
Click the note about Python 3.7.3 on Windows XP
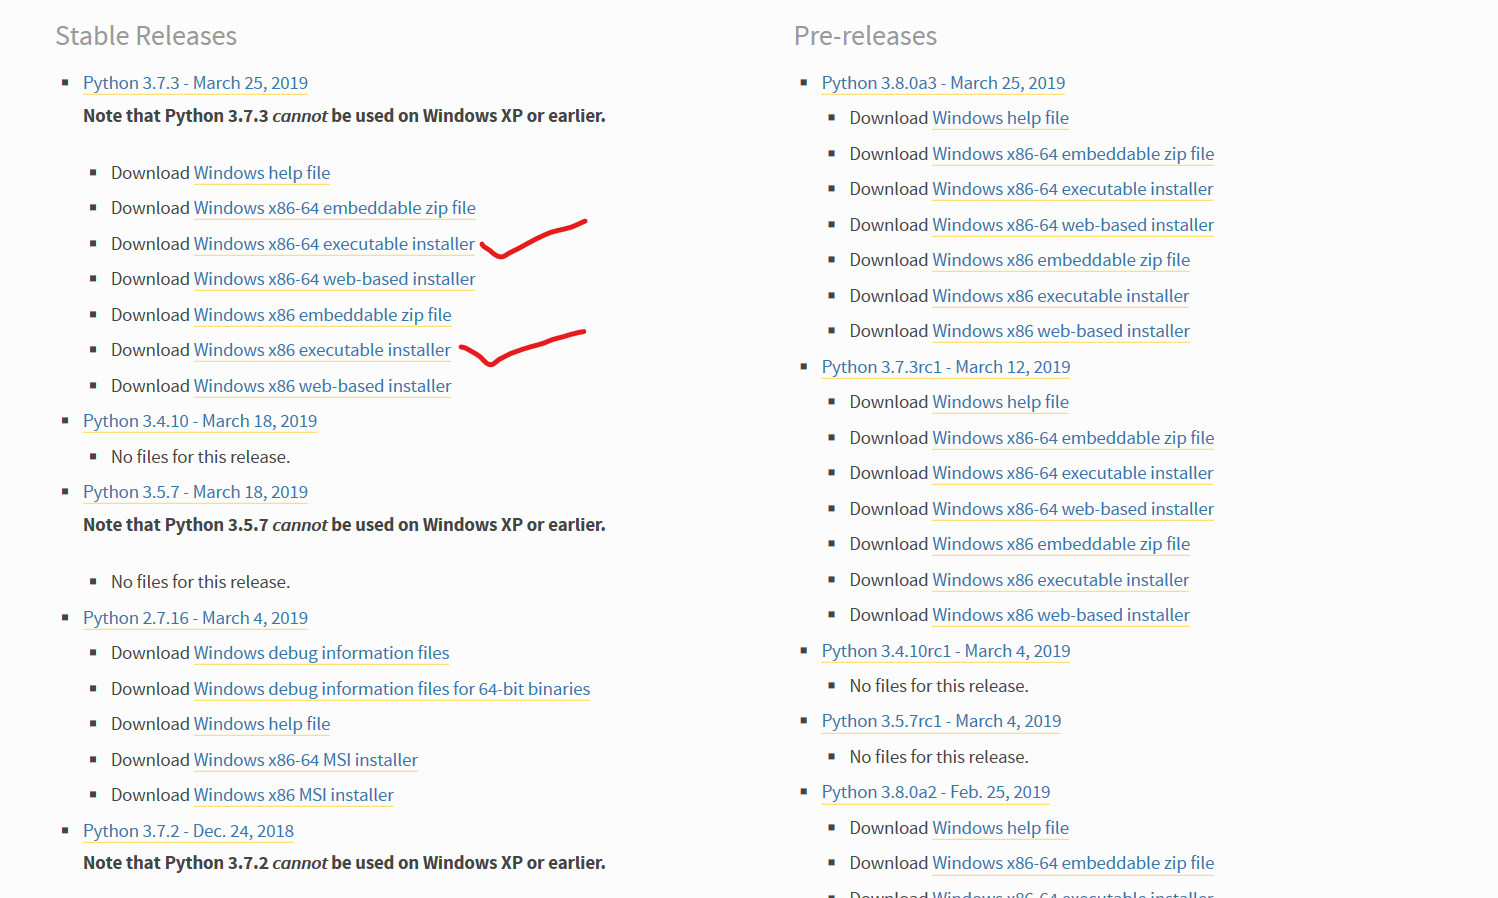click(344, 116)
